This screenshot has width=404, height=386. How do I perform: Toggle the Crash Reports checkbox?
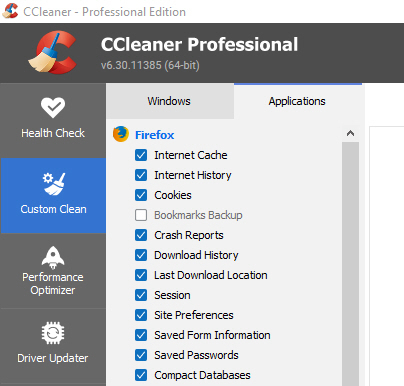[x=141, y=235]
